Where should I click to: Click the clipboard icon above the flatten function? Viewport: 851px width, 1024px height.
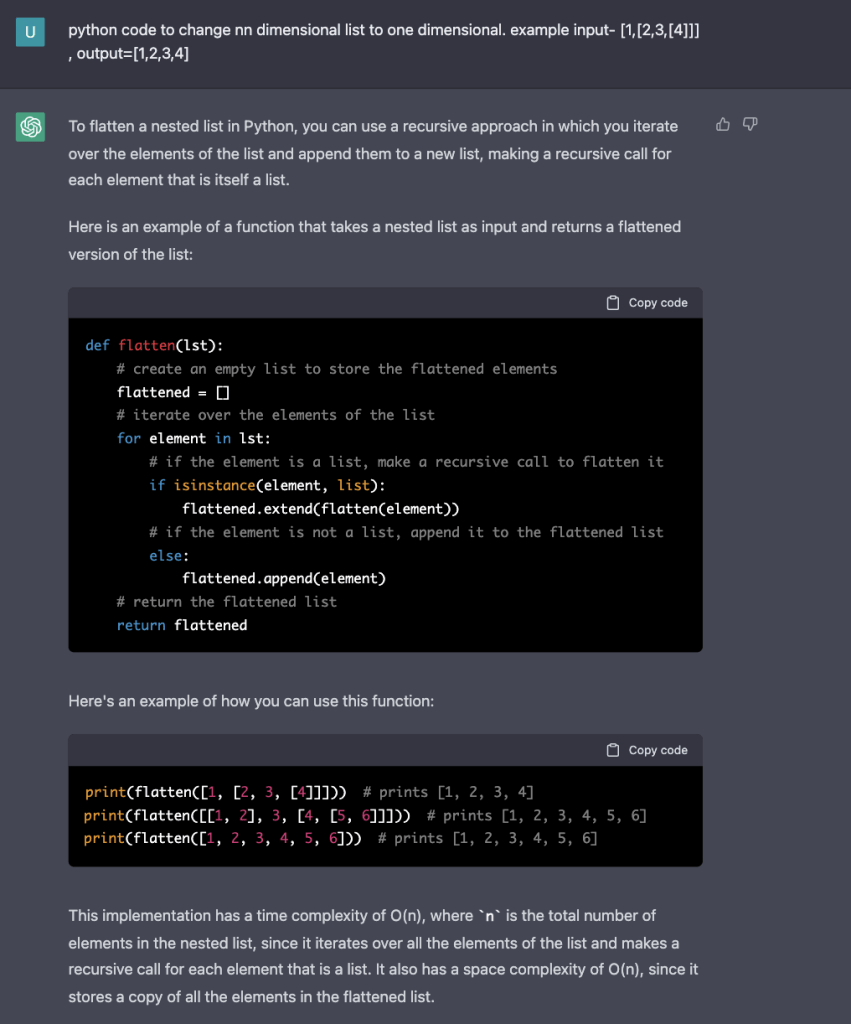[613, 303]
